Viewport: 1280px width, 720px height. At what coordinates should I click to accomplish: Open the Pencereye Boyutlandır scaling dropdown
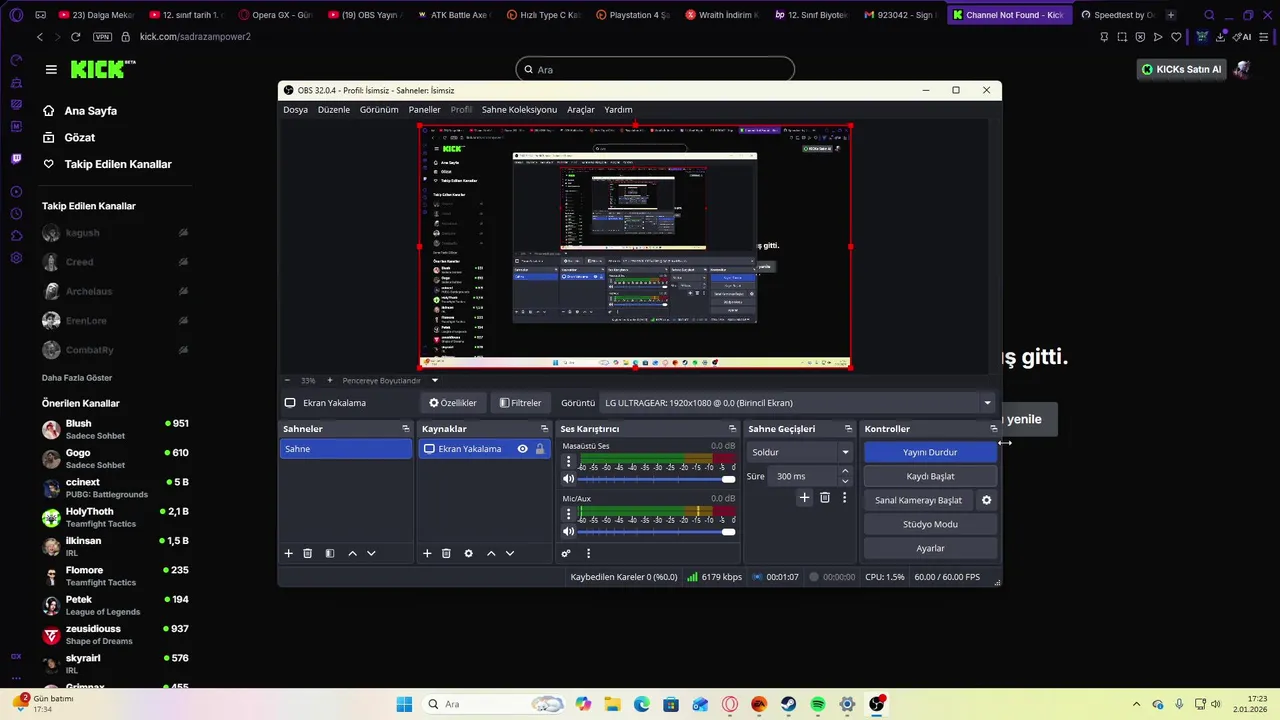pyautogui.click(x=390, y=380)
